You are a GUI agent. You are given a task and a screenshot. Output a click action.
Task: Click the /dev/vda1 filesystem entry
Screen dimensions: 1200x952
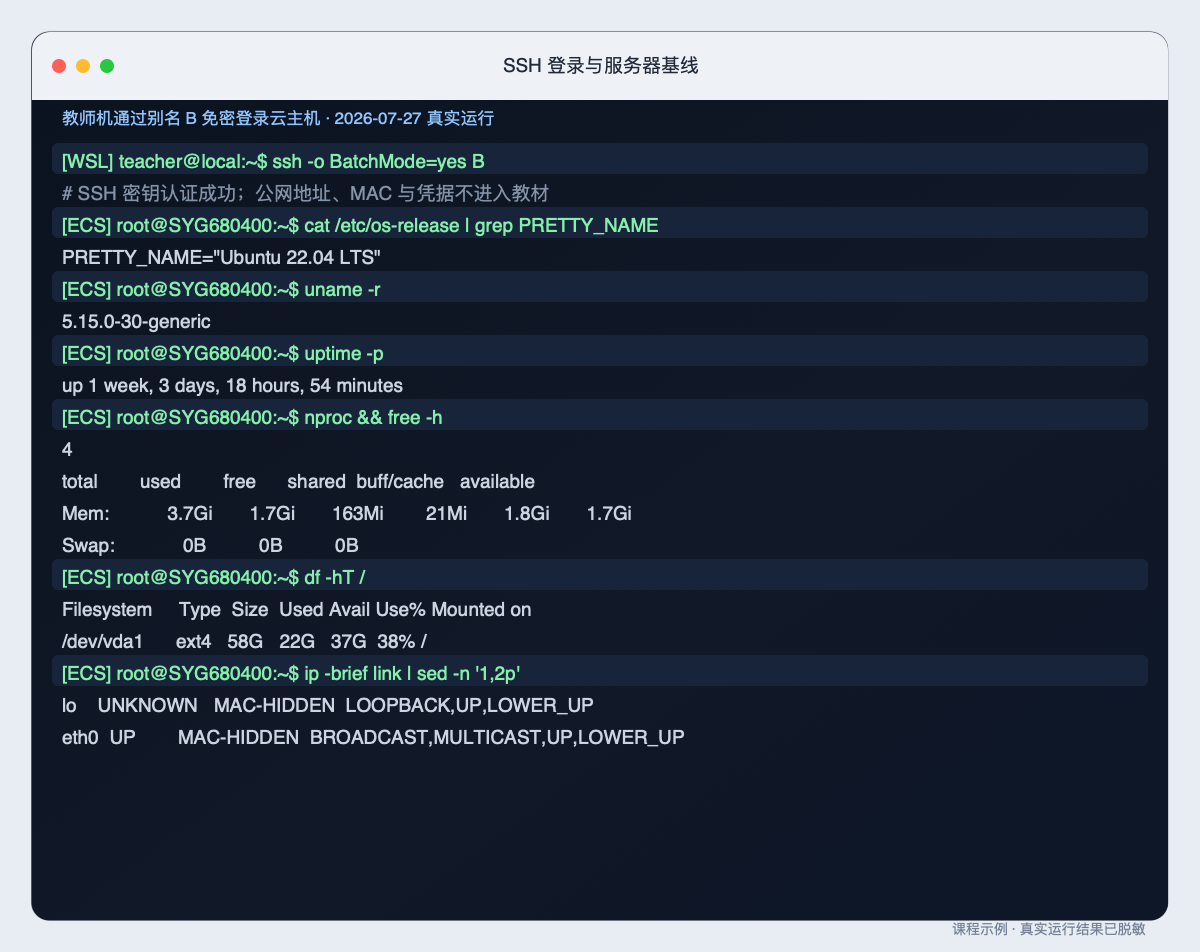point(103,642)
